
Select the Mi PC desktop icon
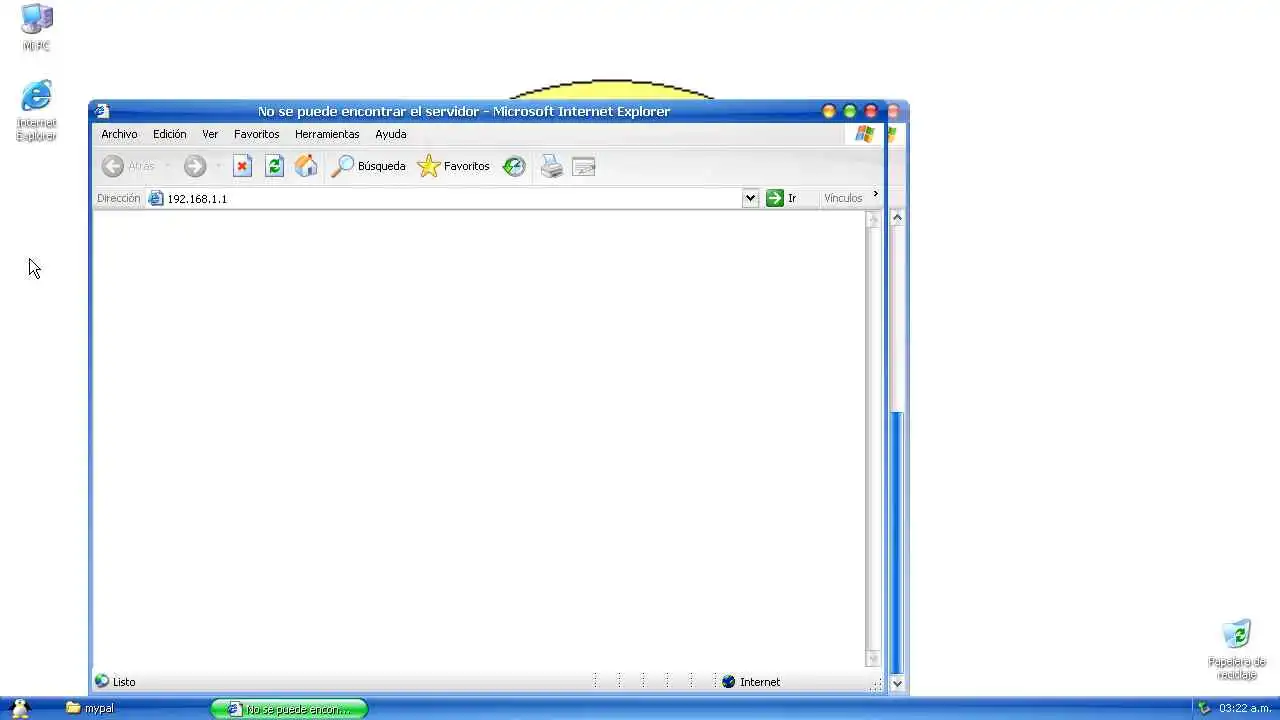point(37,27)
